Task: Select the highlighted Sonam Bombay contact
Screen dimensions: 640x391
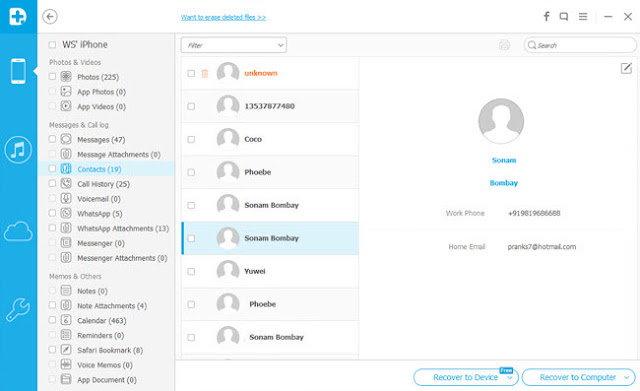Action: [x=270, y=238]
